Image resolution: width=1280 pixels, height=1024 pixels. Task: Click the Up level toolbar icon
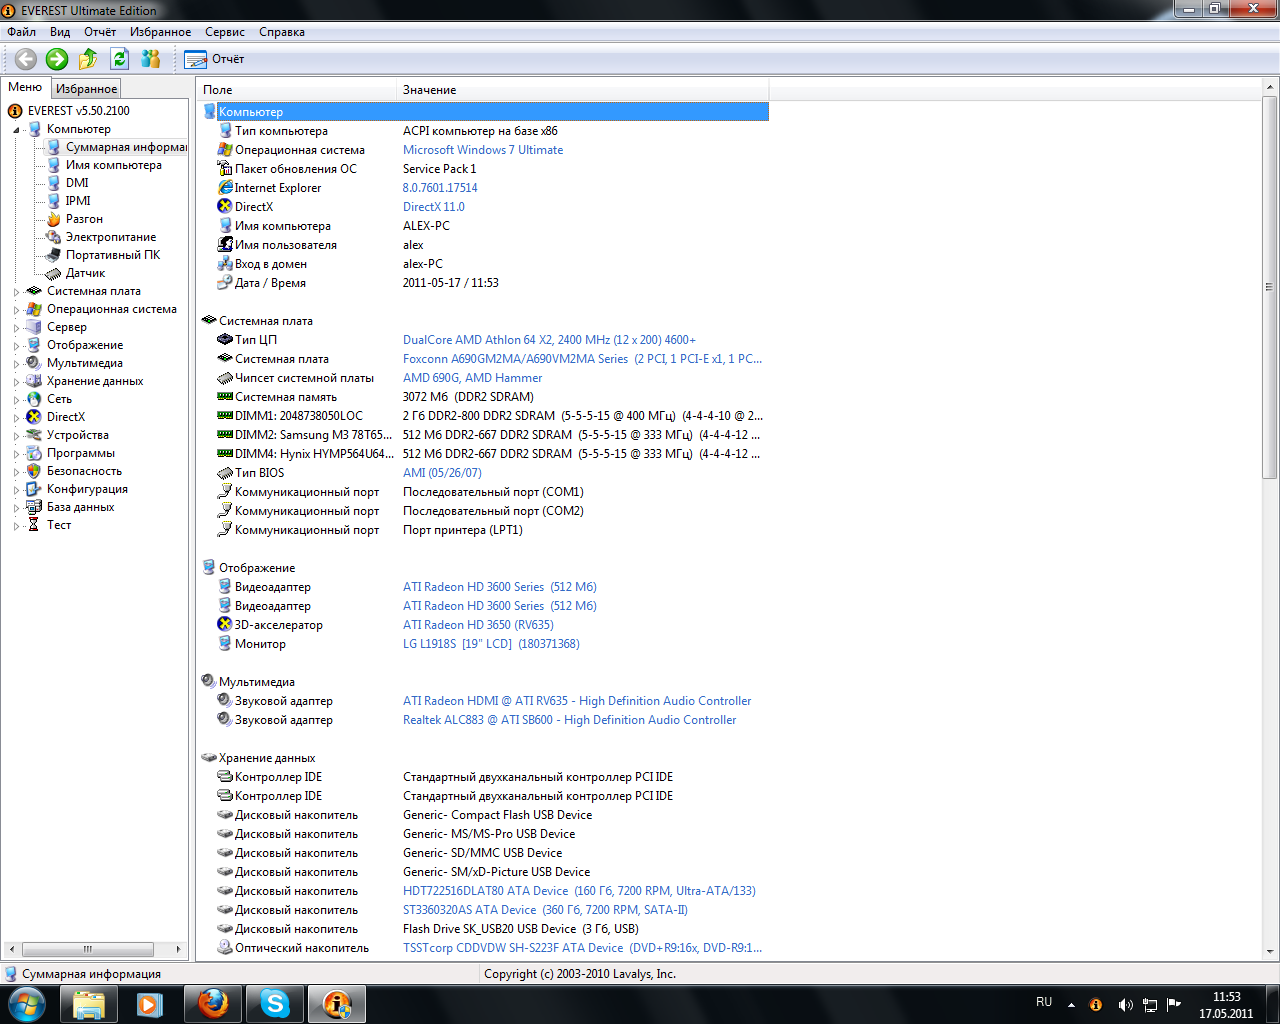click(88, 59)
